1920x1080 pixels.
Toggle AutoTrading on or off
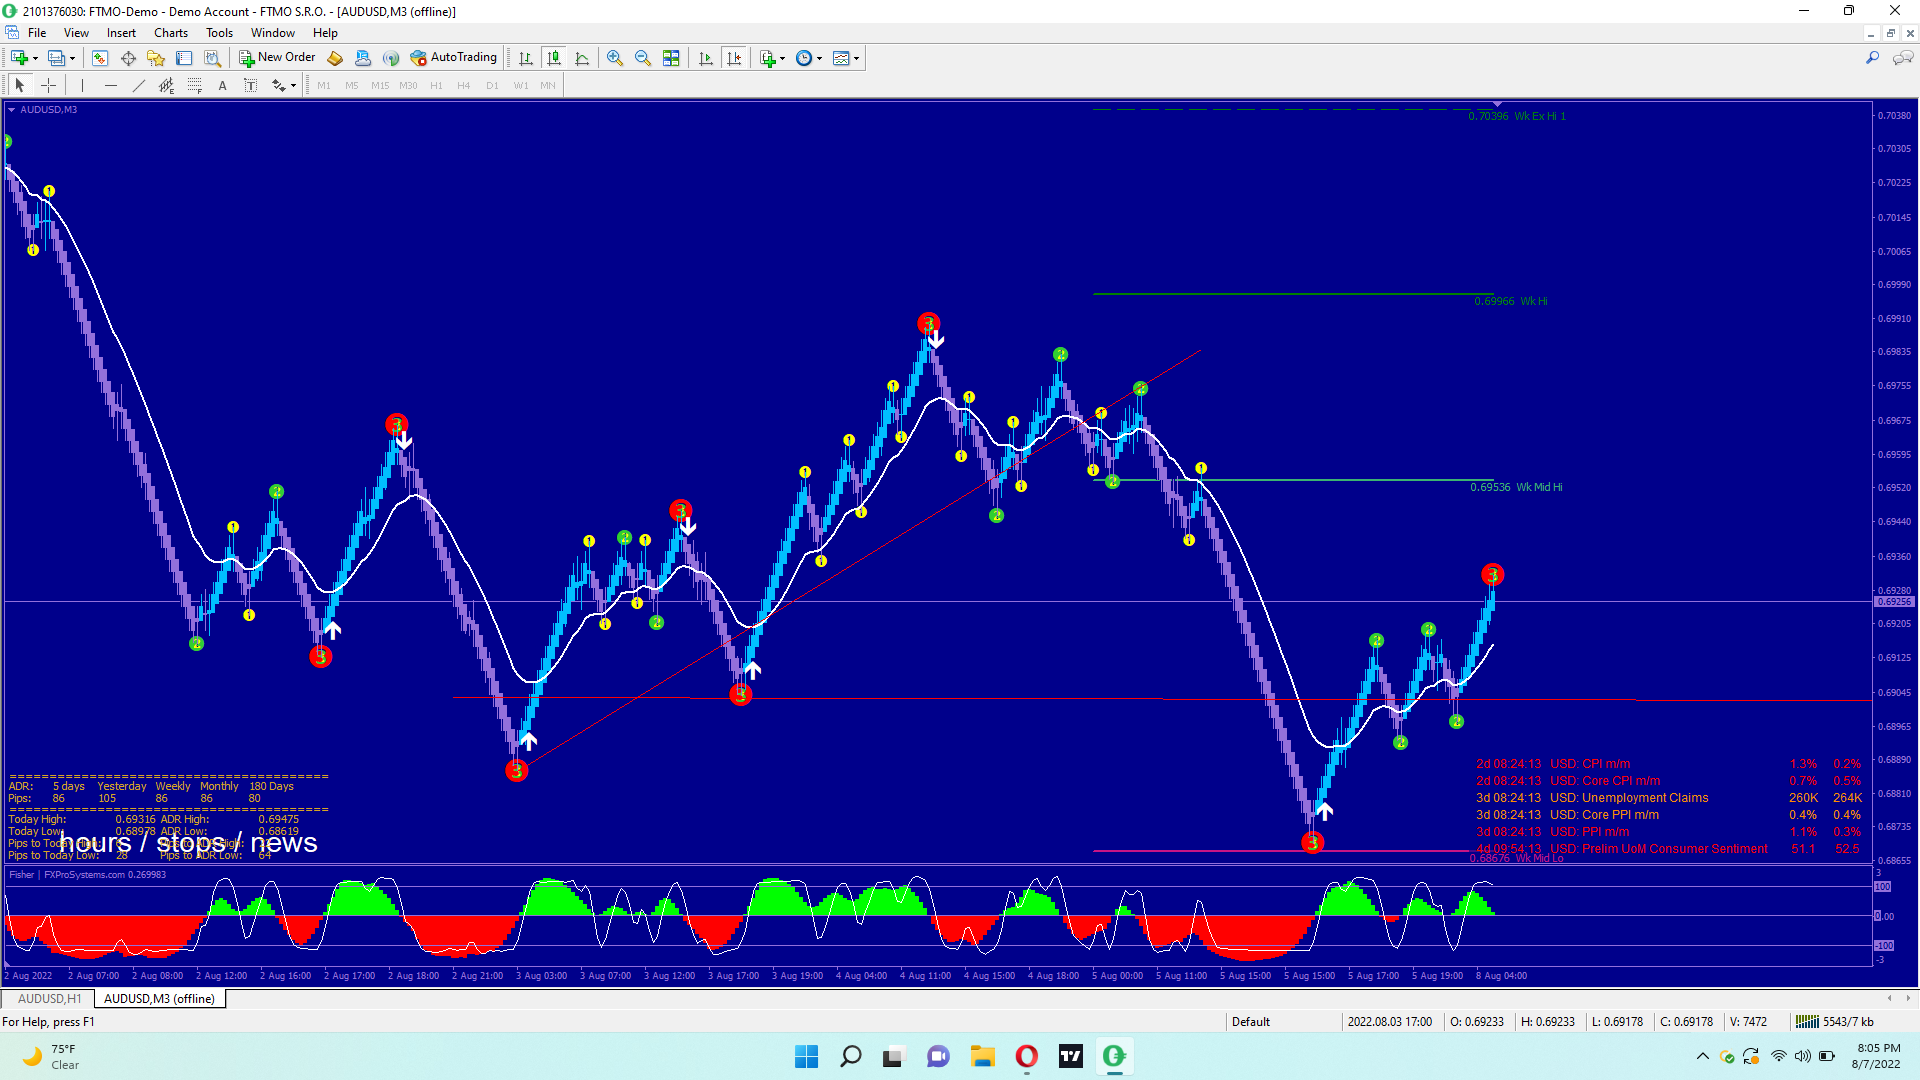[x=453, y=58]
